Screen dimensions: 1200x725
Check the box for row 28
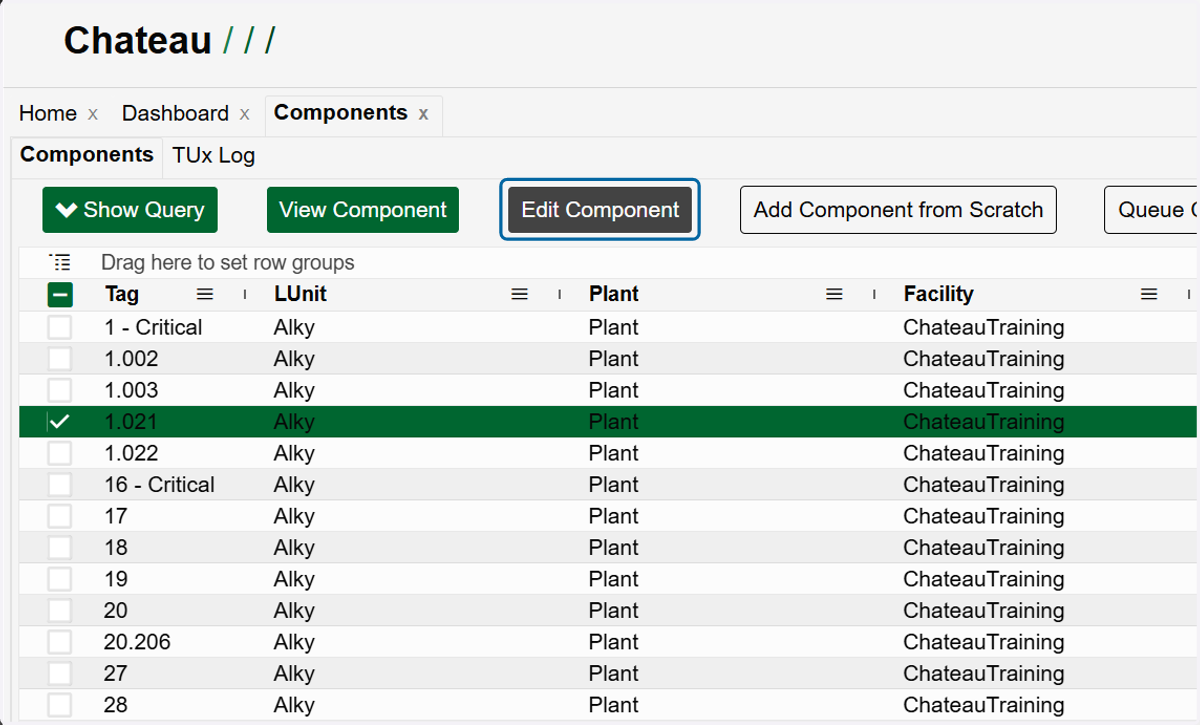tap(60, 705)
